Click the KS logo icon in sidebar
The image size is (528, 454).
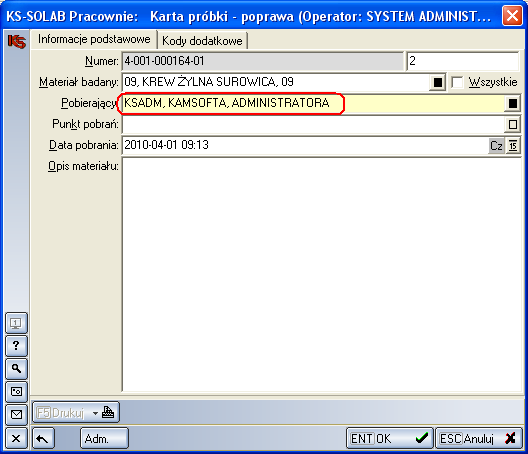pos(16,42)
